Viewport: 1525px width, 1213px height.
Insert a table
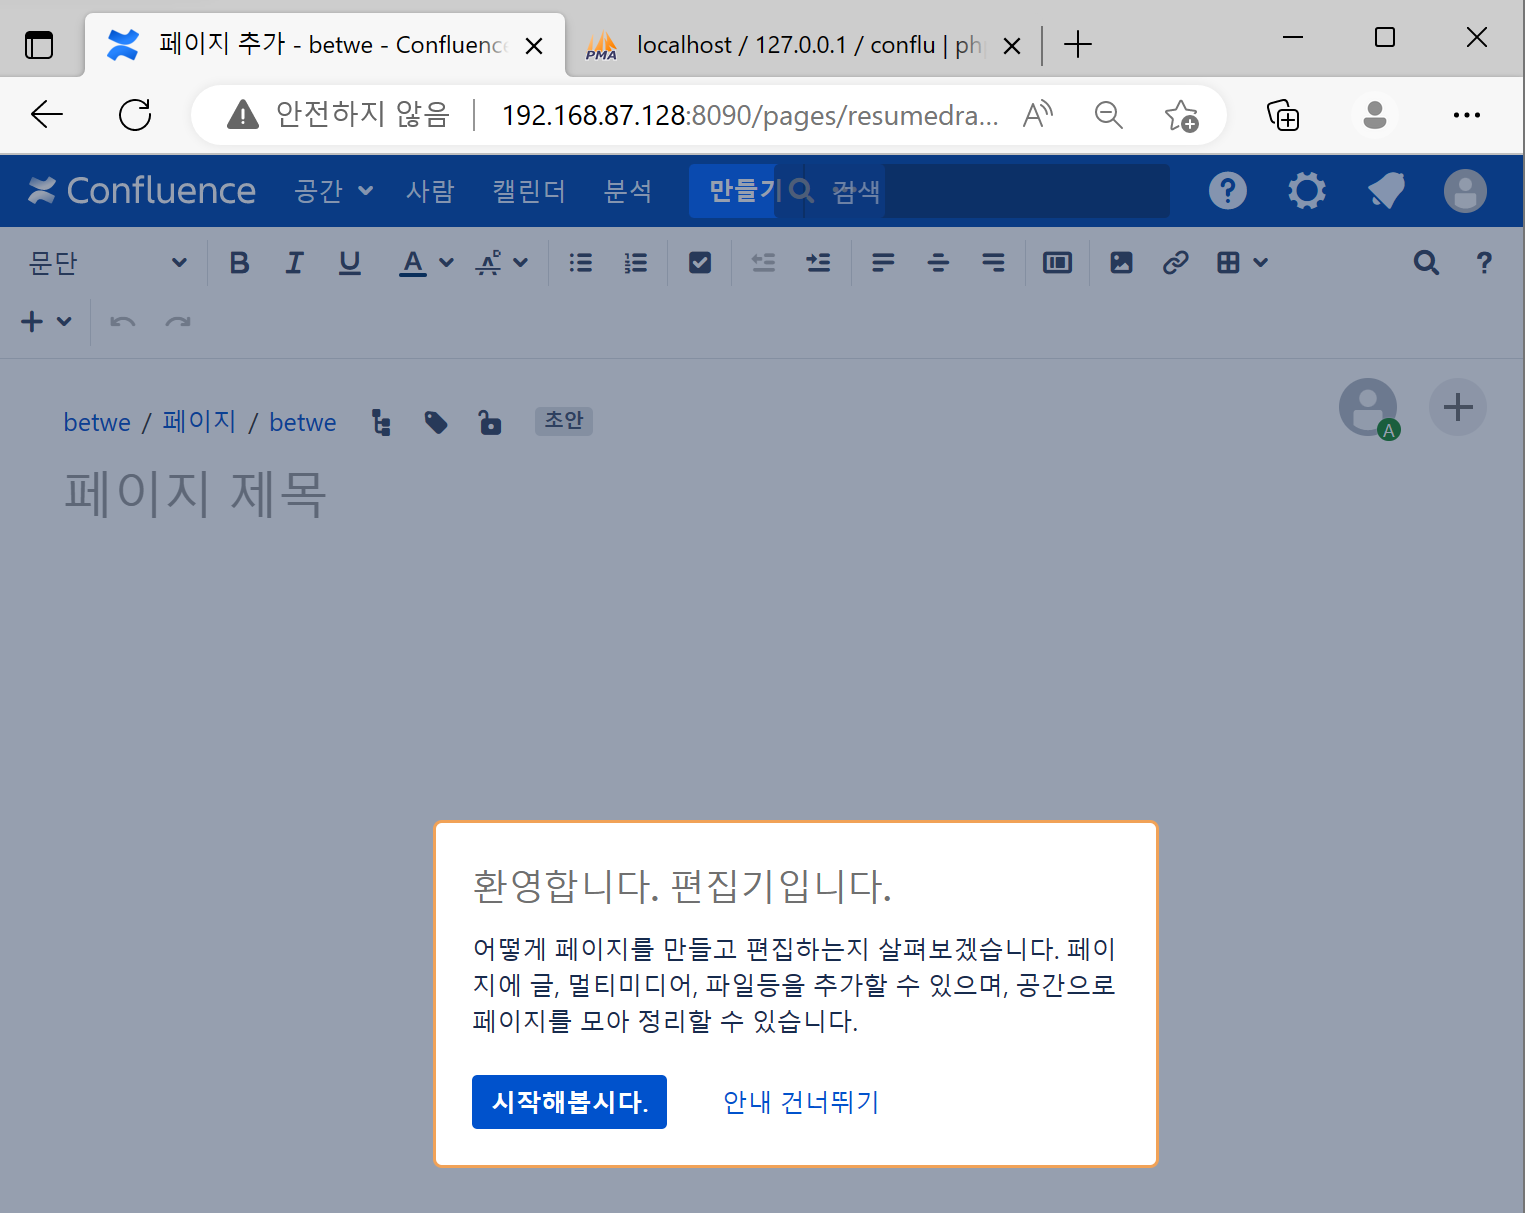(1228, 263)
